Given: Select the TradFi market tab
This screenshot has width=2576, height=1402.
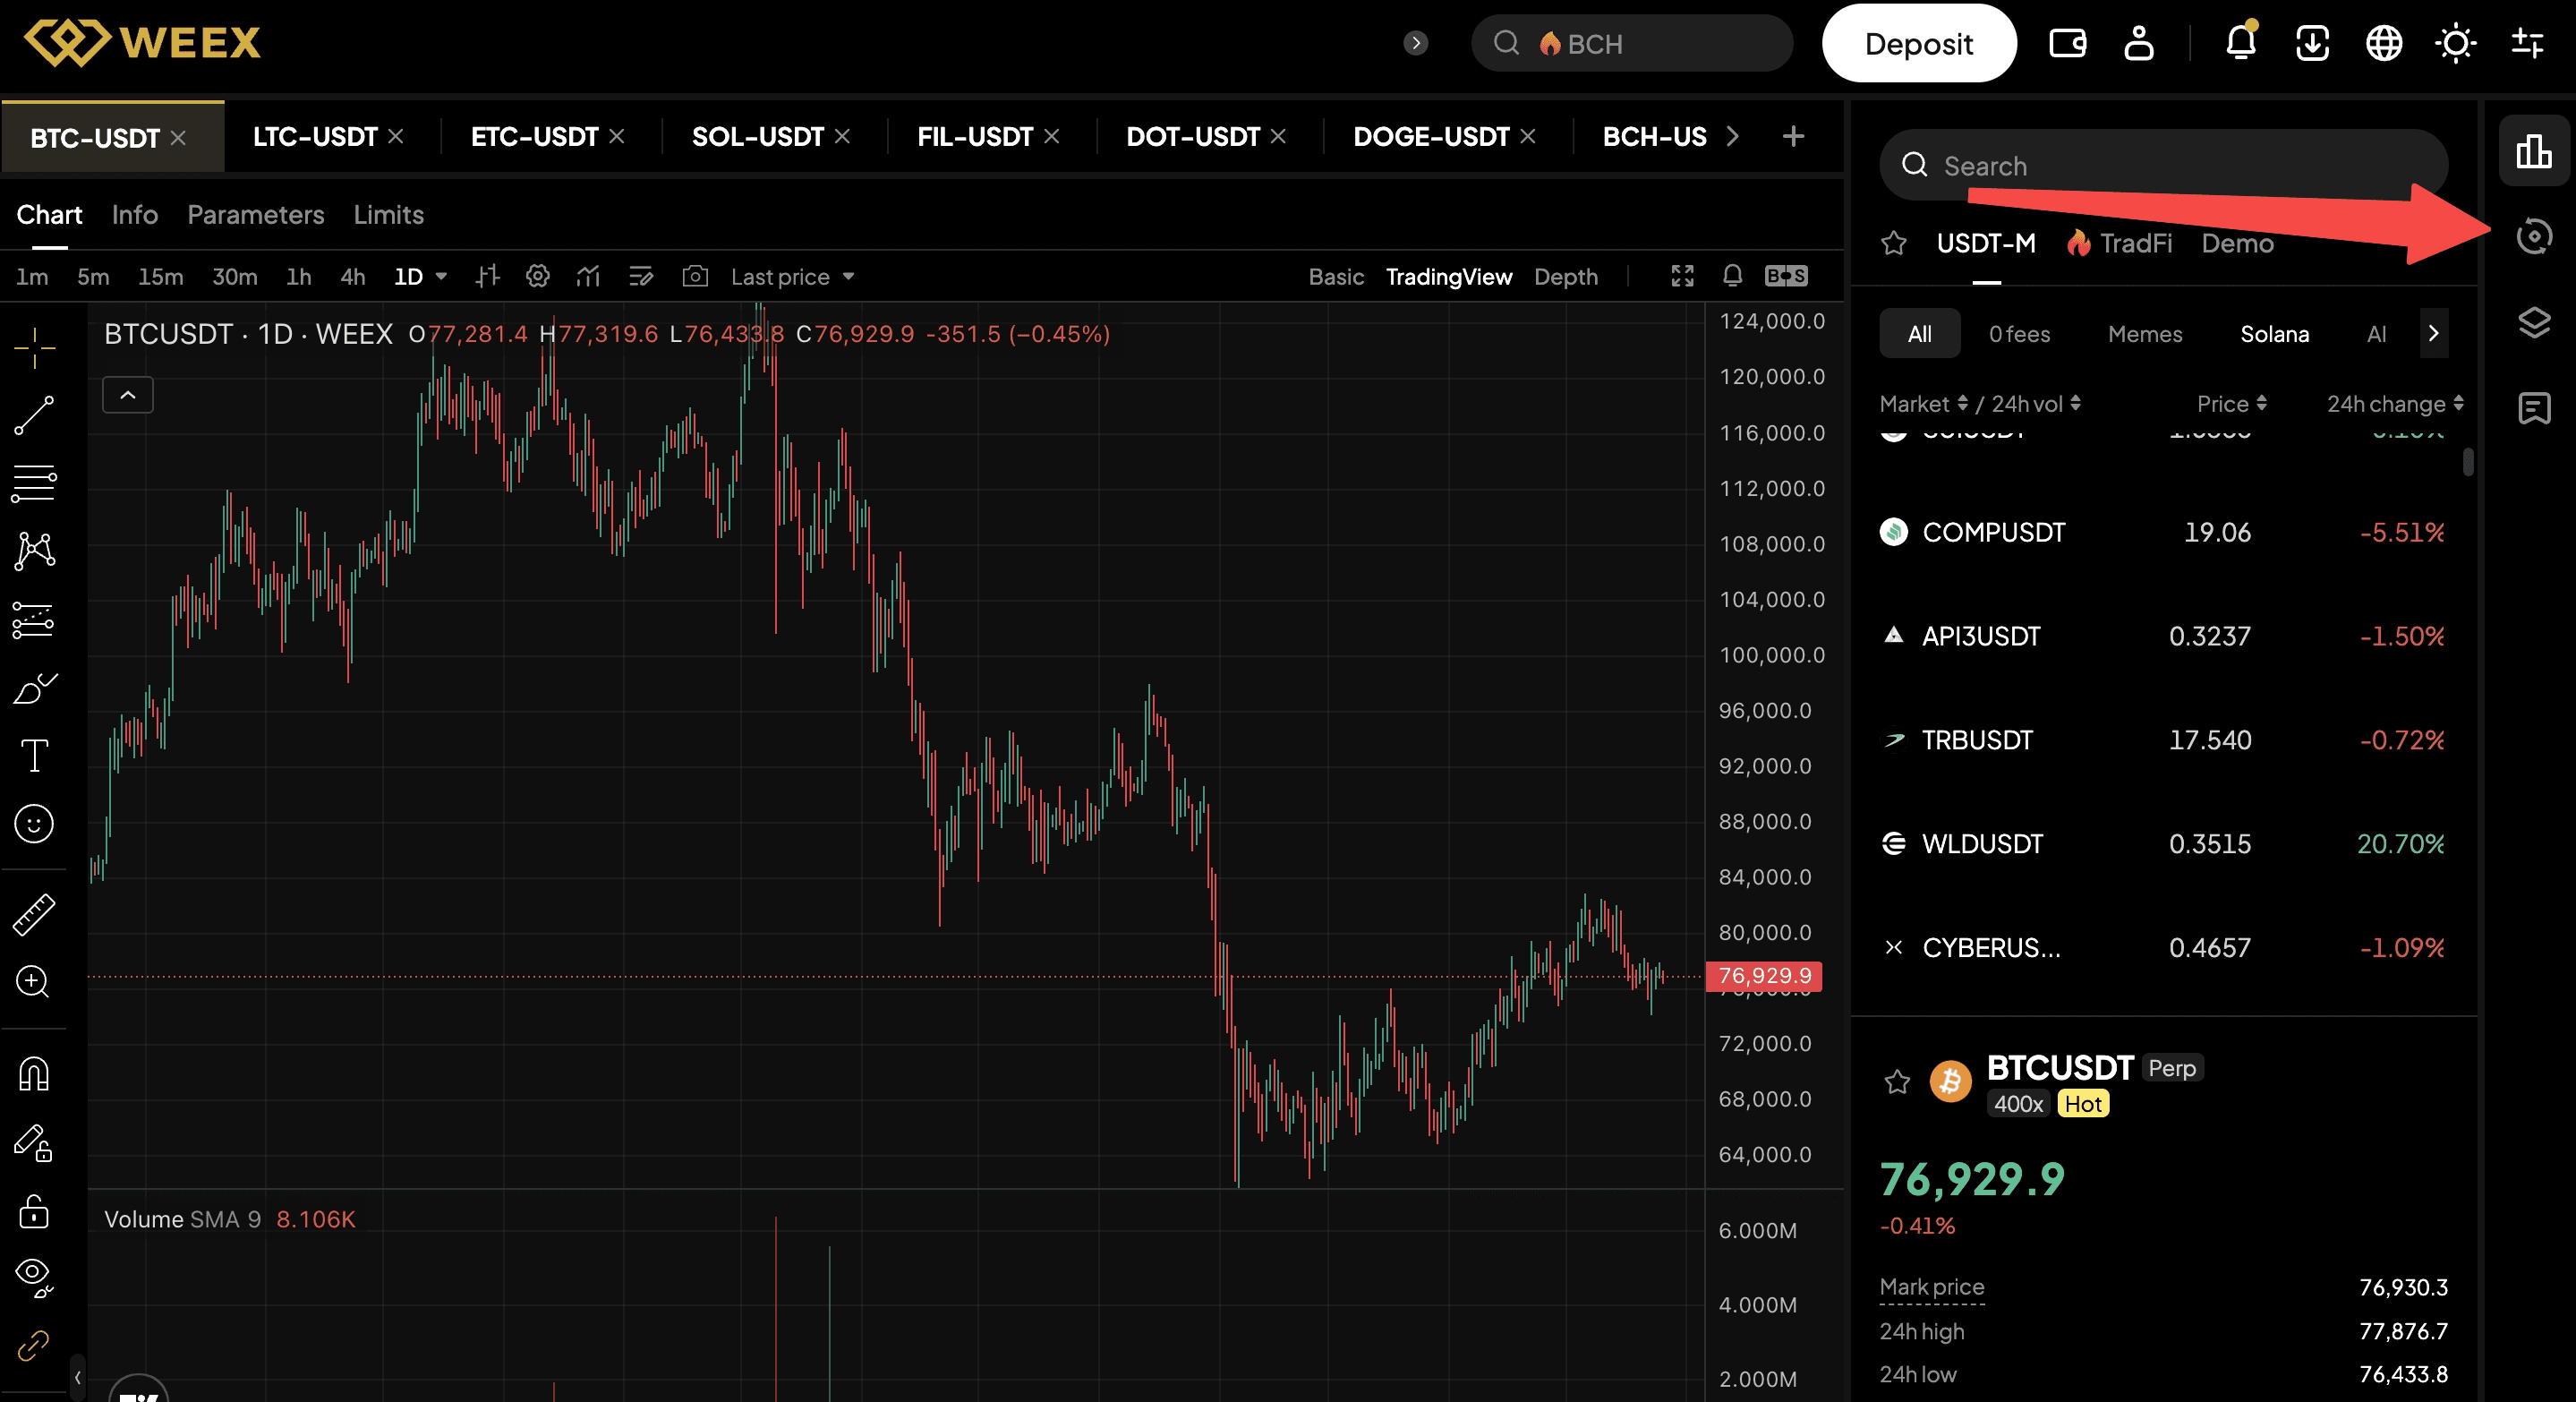Looking at the screenshot, I should click(x=2119, y=243).
